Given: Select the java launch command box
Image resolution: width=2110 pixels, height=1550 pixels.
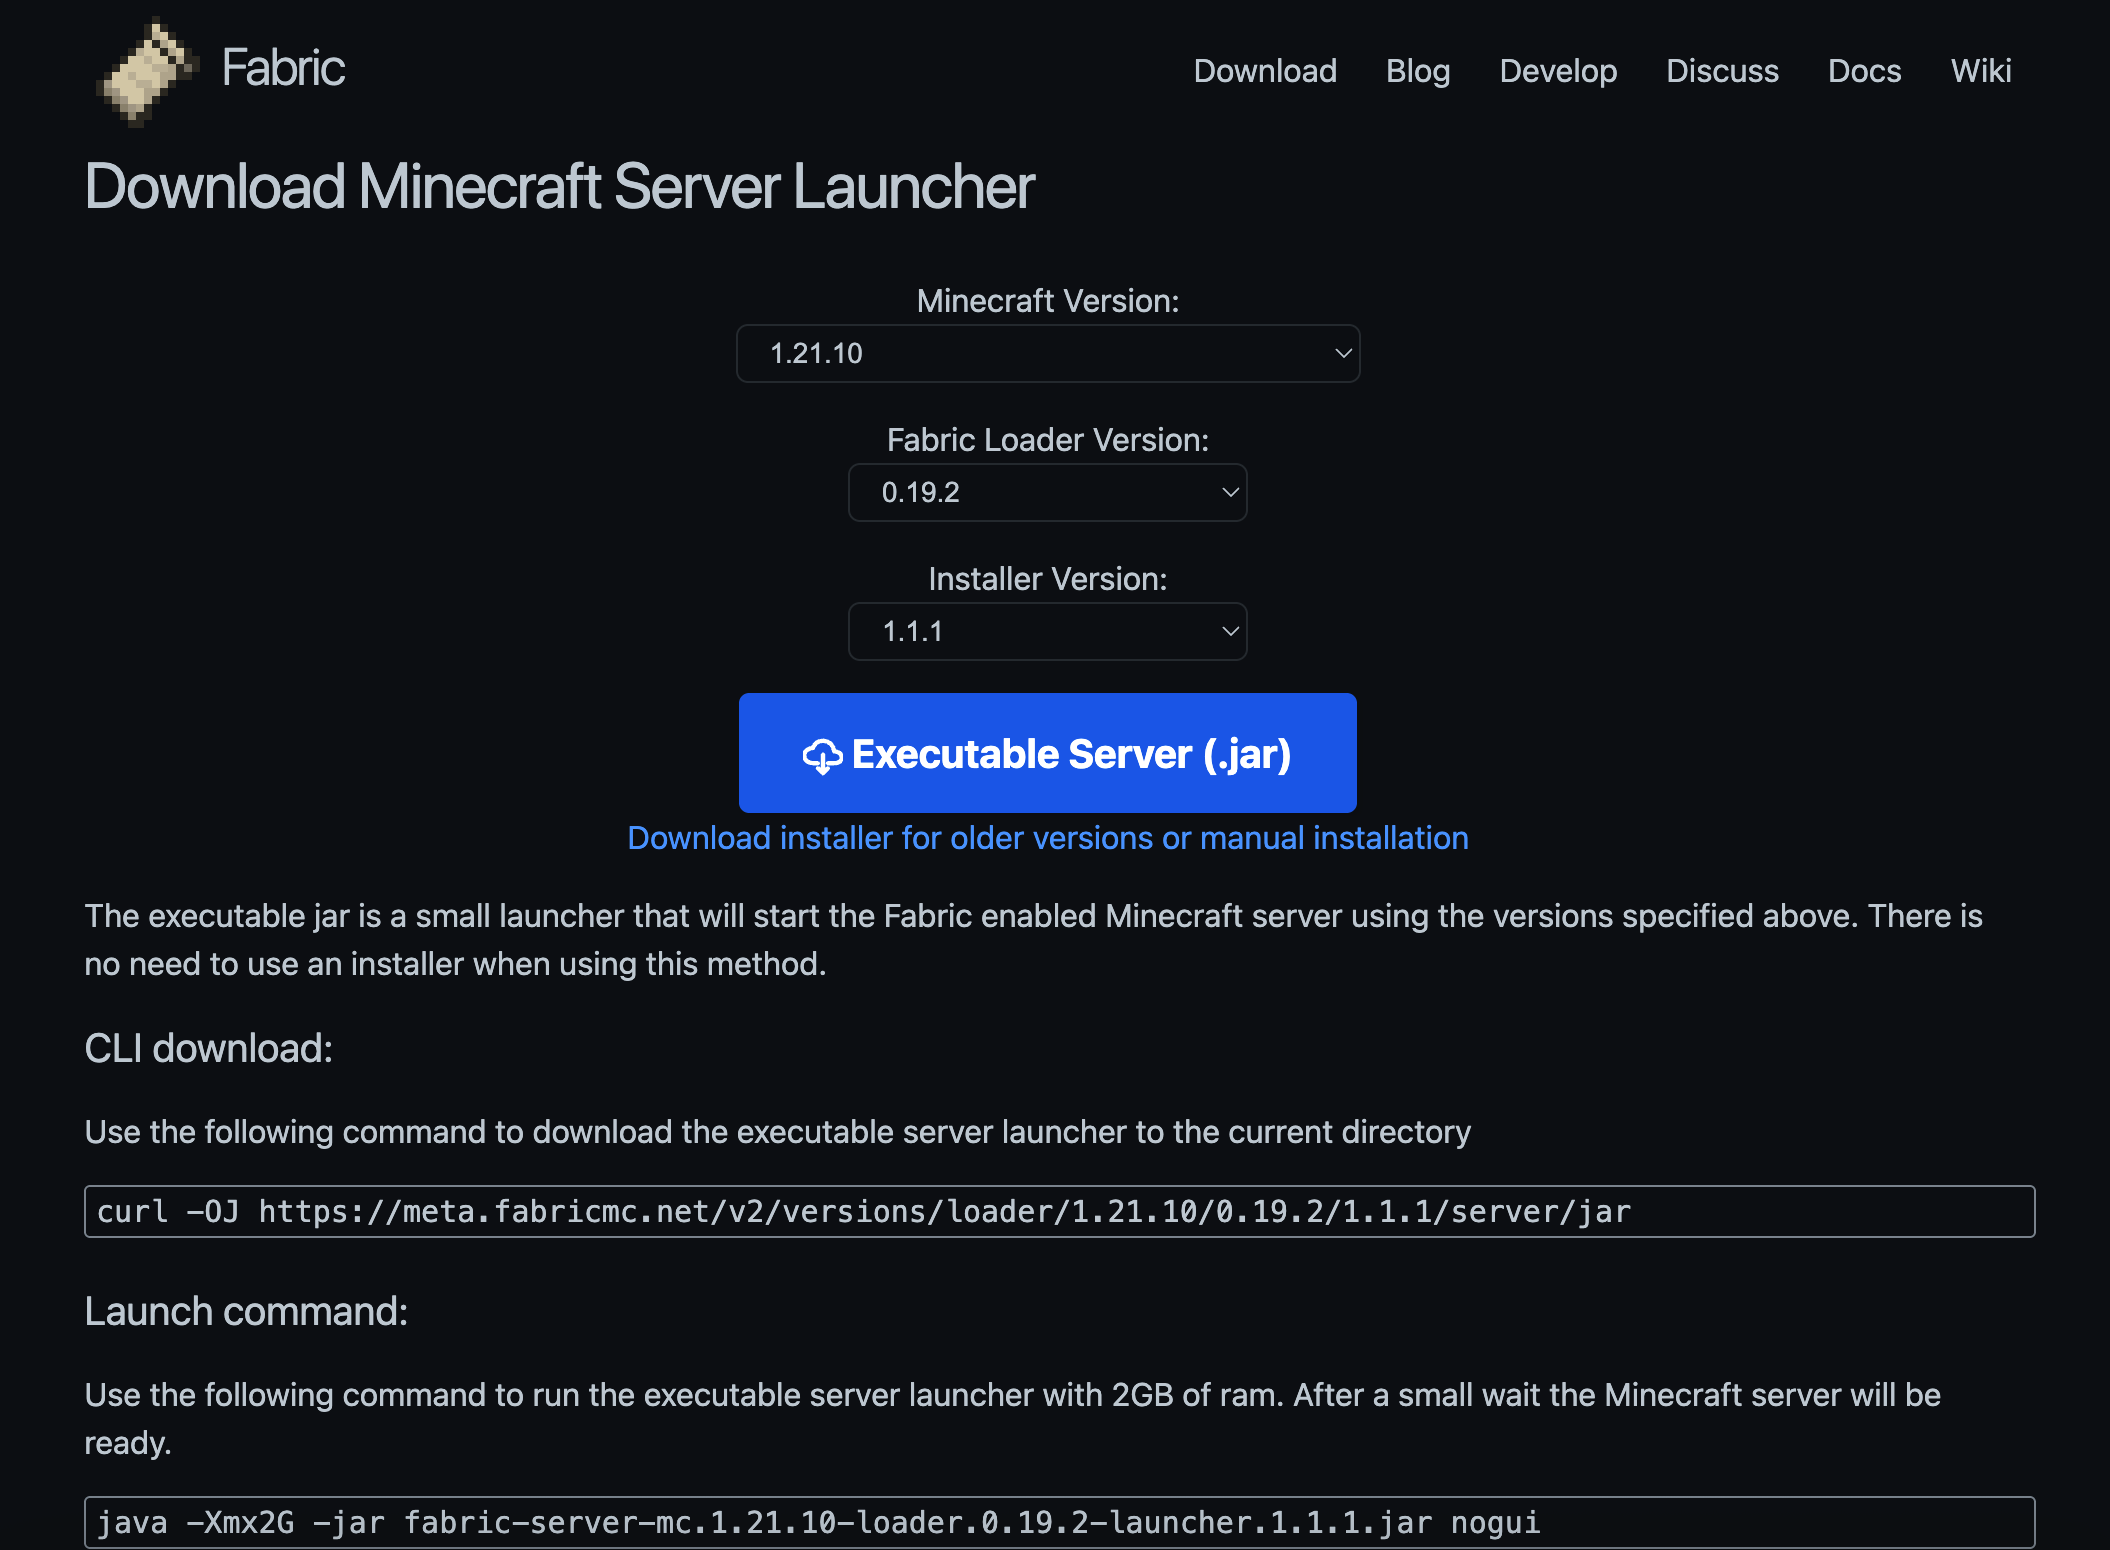Looking at the screenshot, I should (1060, 1522).
